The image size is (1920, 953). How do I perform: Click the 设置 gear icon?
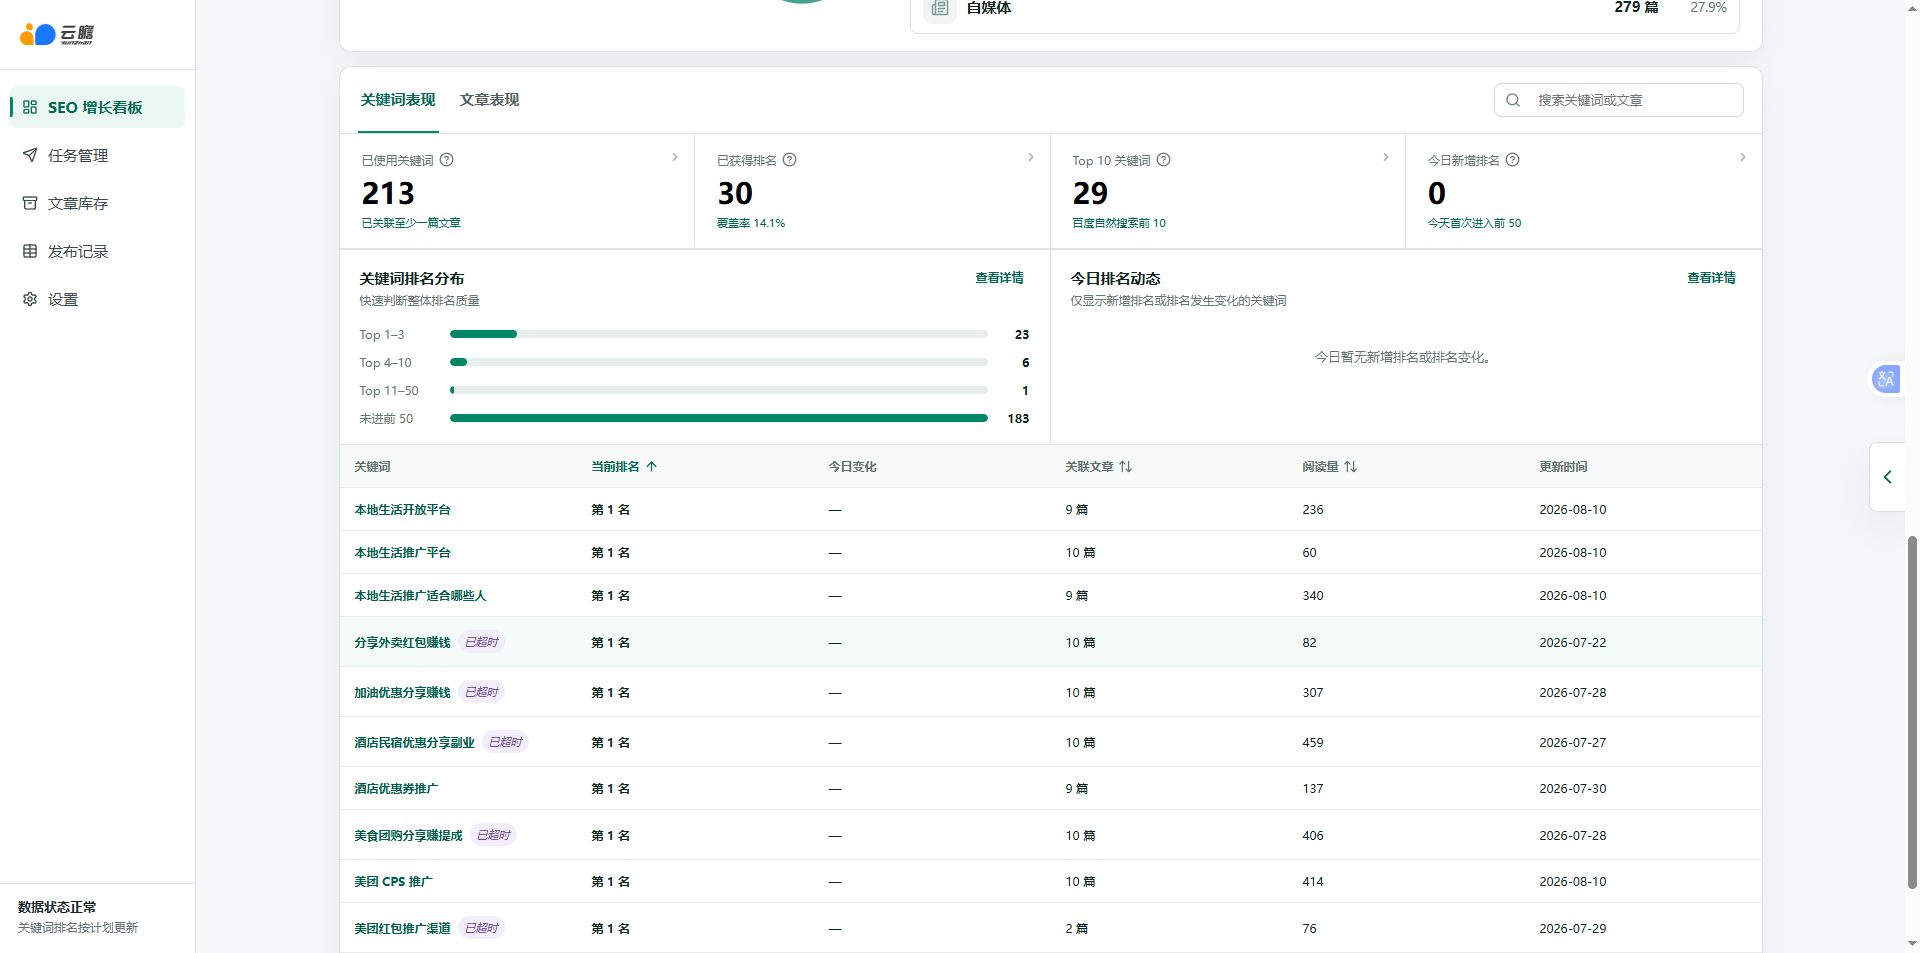(30, 299)
